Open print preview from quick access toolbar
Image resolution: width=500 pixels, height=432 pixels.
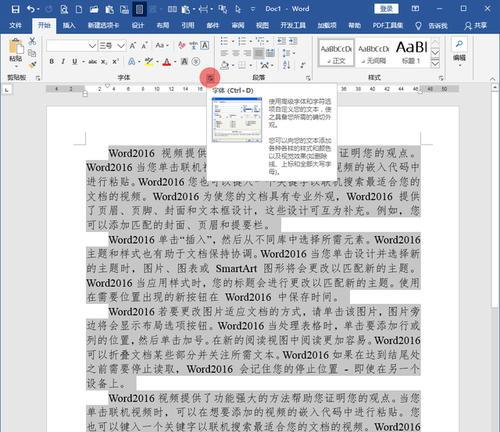[64, 9]
